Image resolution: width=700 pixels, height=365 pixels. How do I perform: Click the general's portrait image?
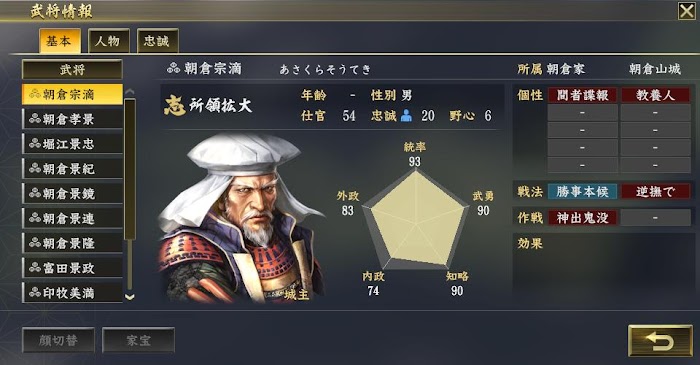[x=241, y=219]
